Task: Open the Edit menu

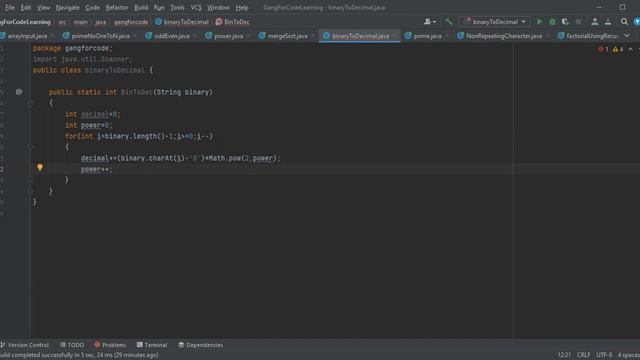Action: [x=26, y=7]
